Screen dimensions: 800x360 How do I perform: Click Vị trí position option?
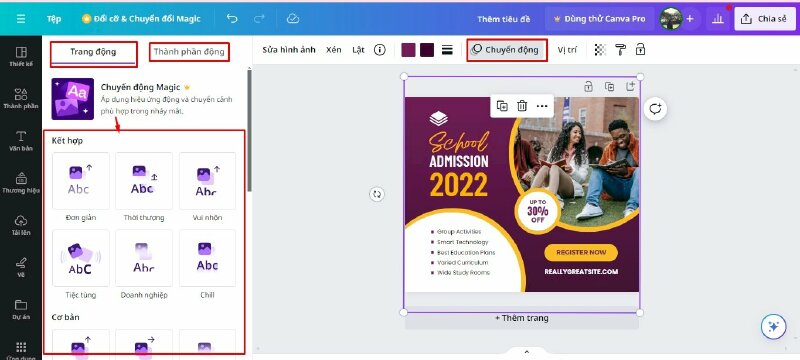click(567, 50)
